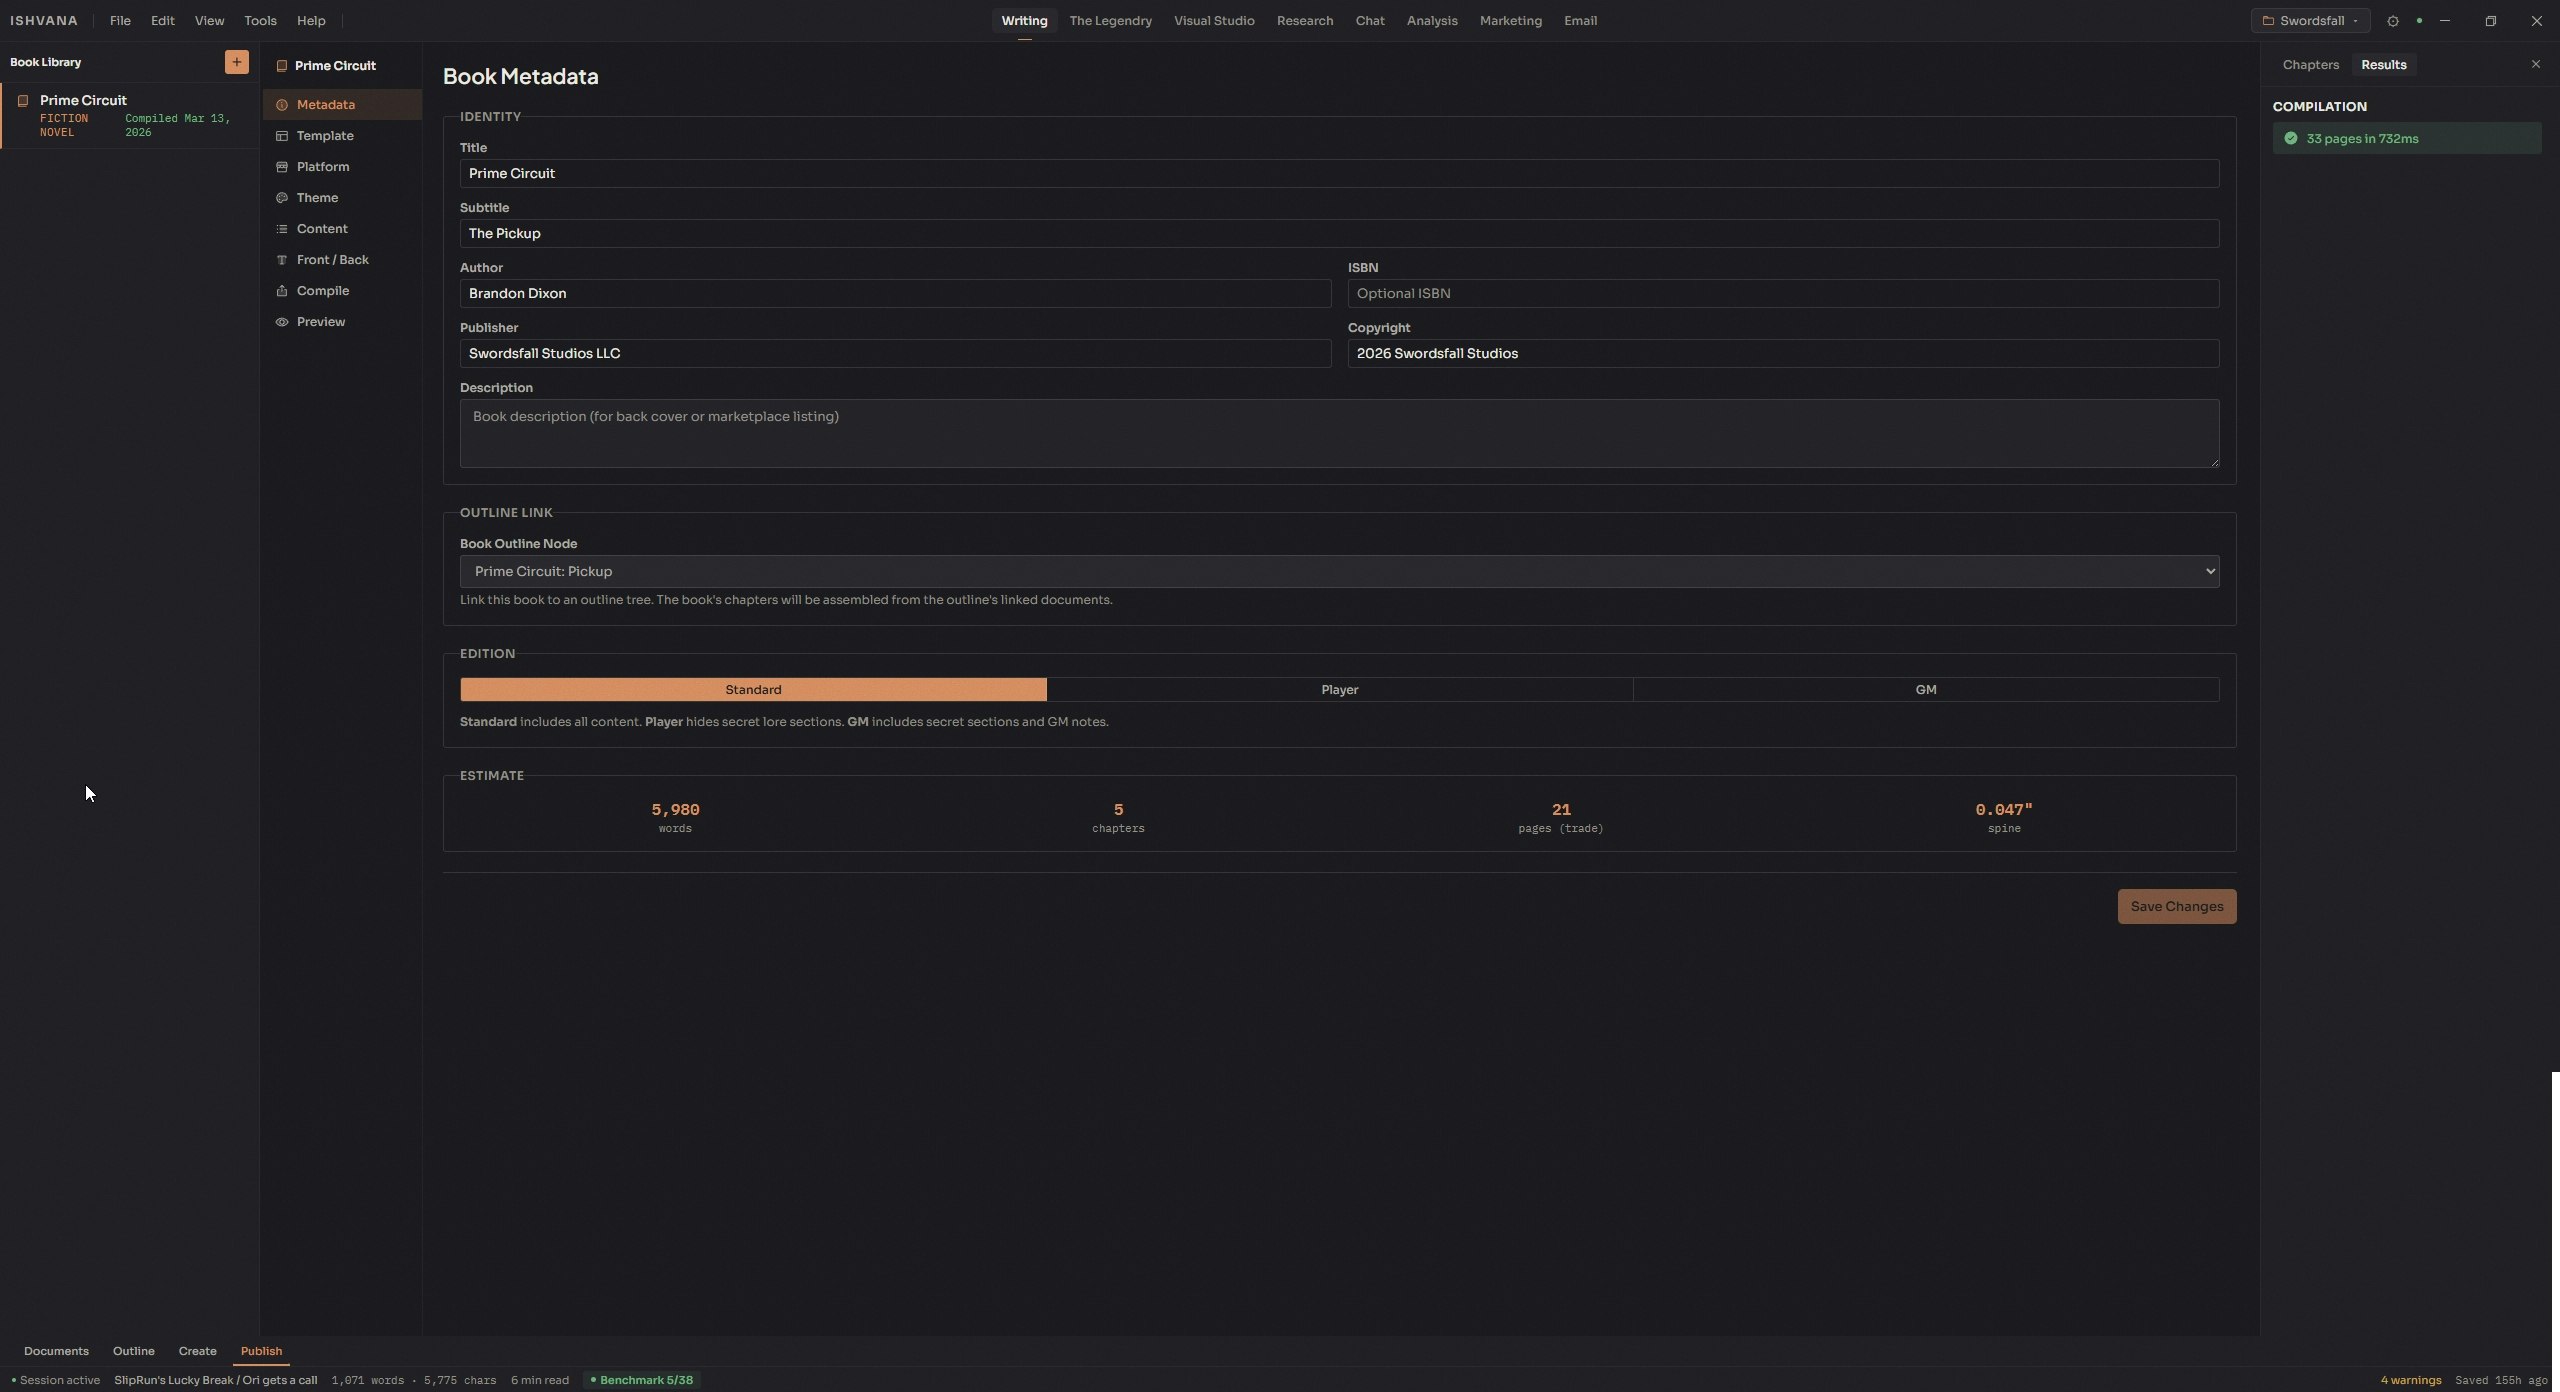
Task: Click into the ISBN input field
Action: pyautogui.click(x=1782, y=294)
